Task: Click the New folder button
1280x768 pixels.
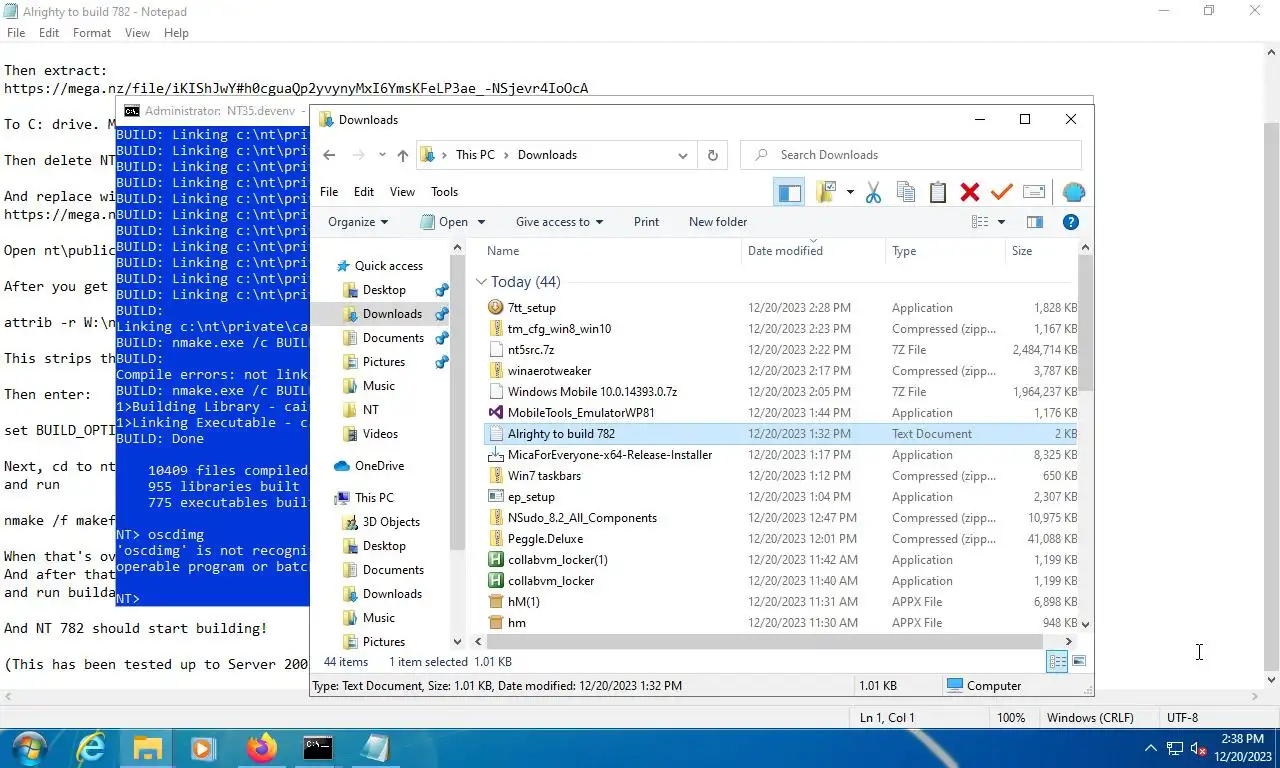Action: coord(718,222)
